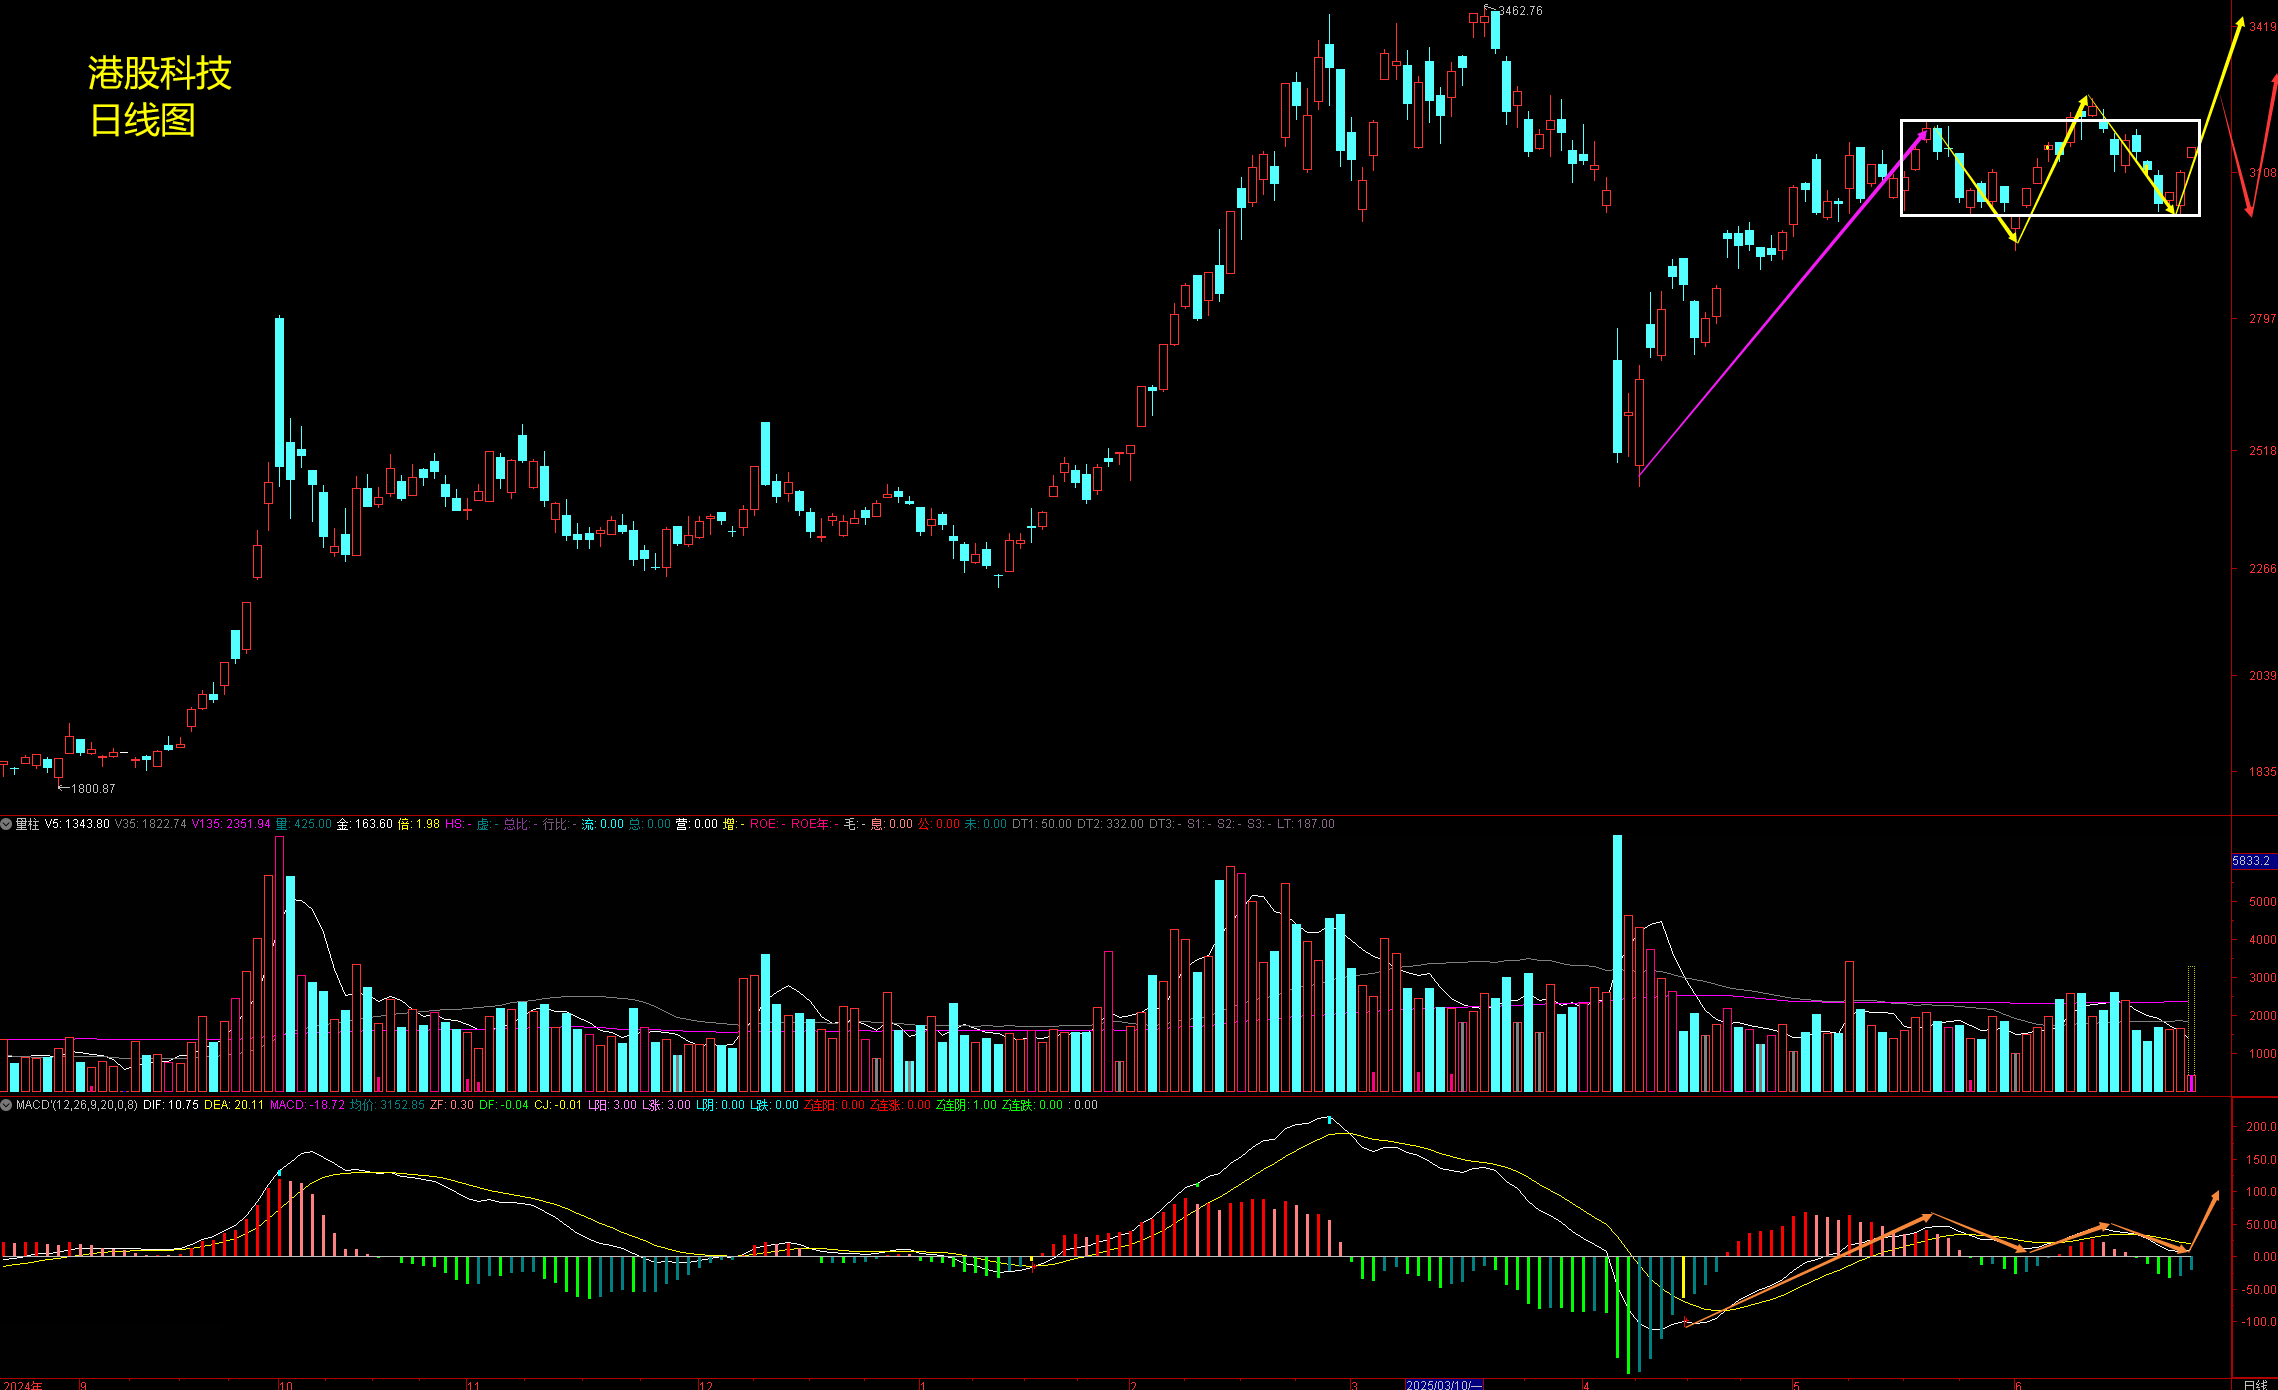Click the 3419 price axis label
Viewport: 2278px width, 1390px height.
[x=2262, y=27]
